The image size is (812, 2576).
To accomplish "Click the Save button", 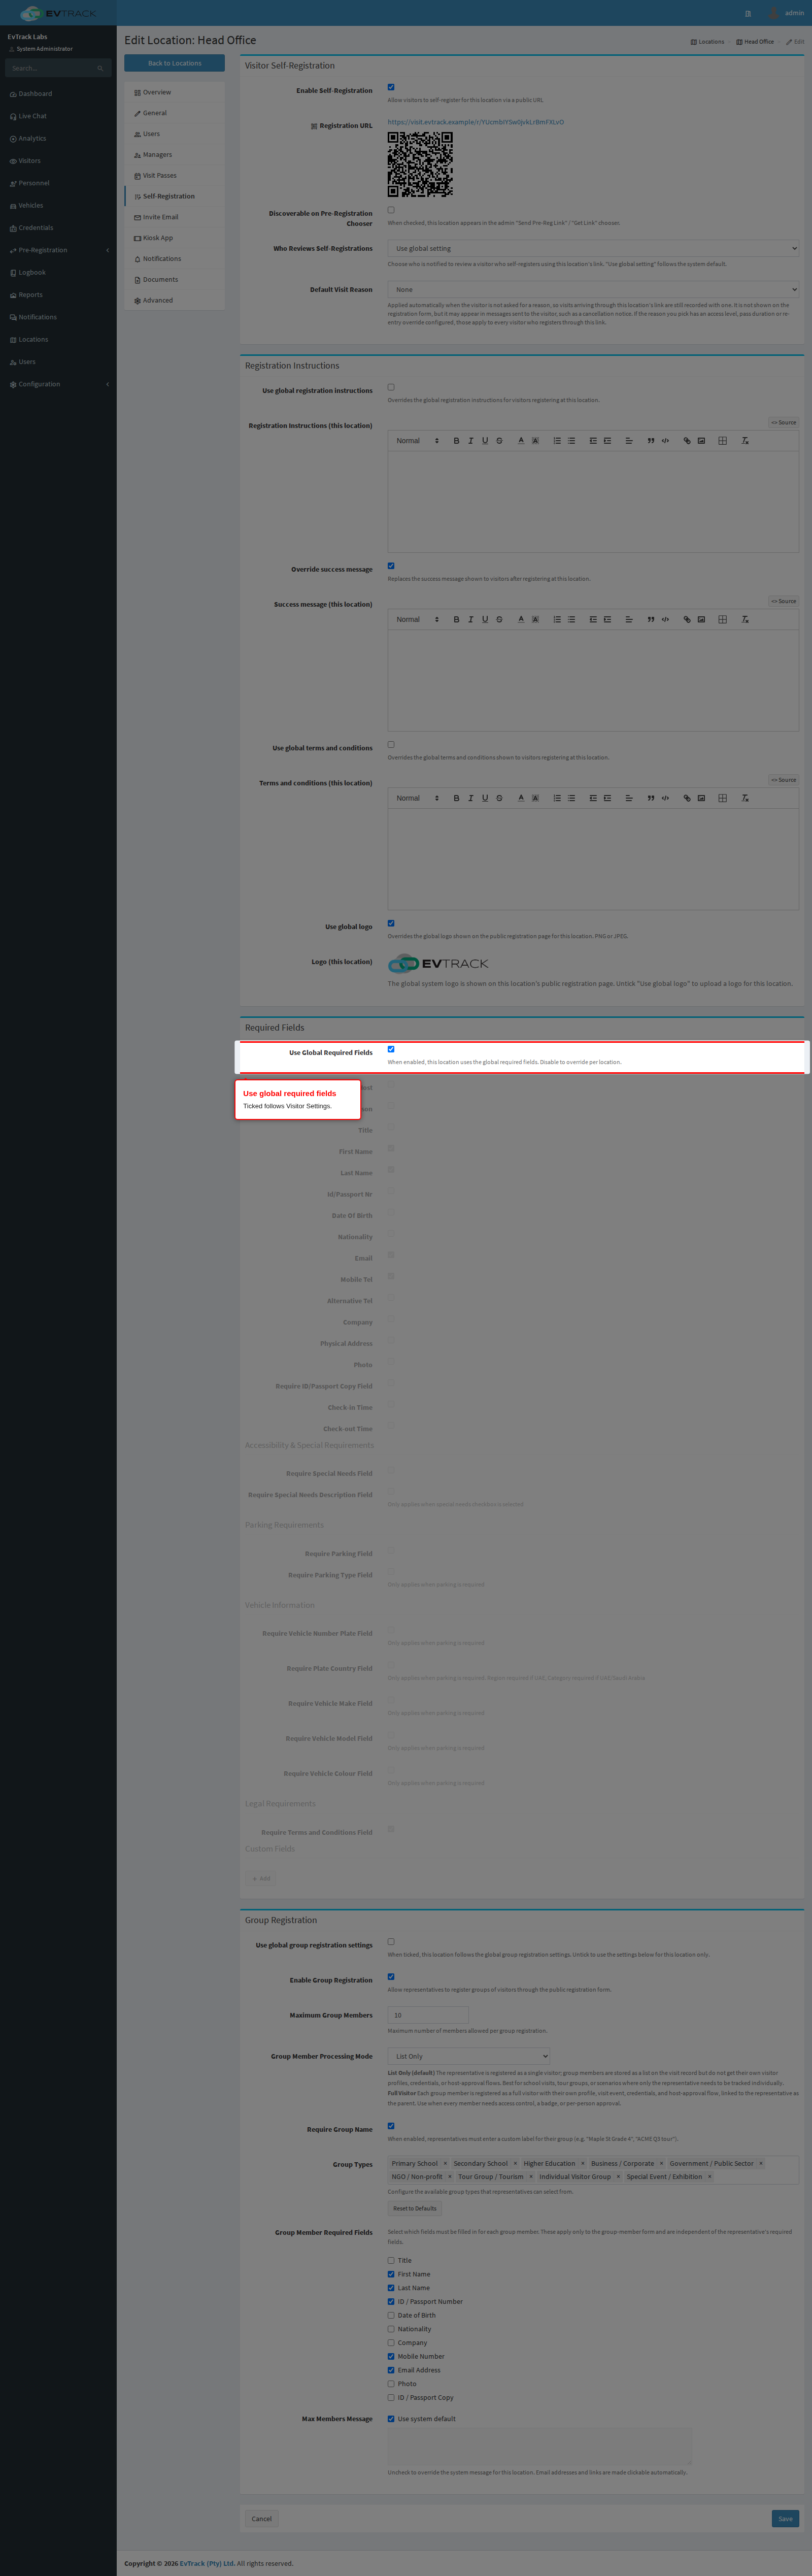I will (785, 2519).
